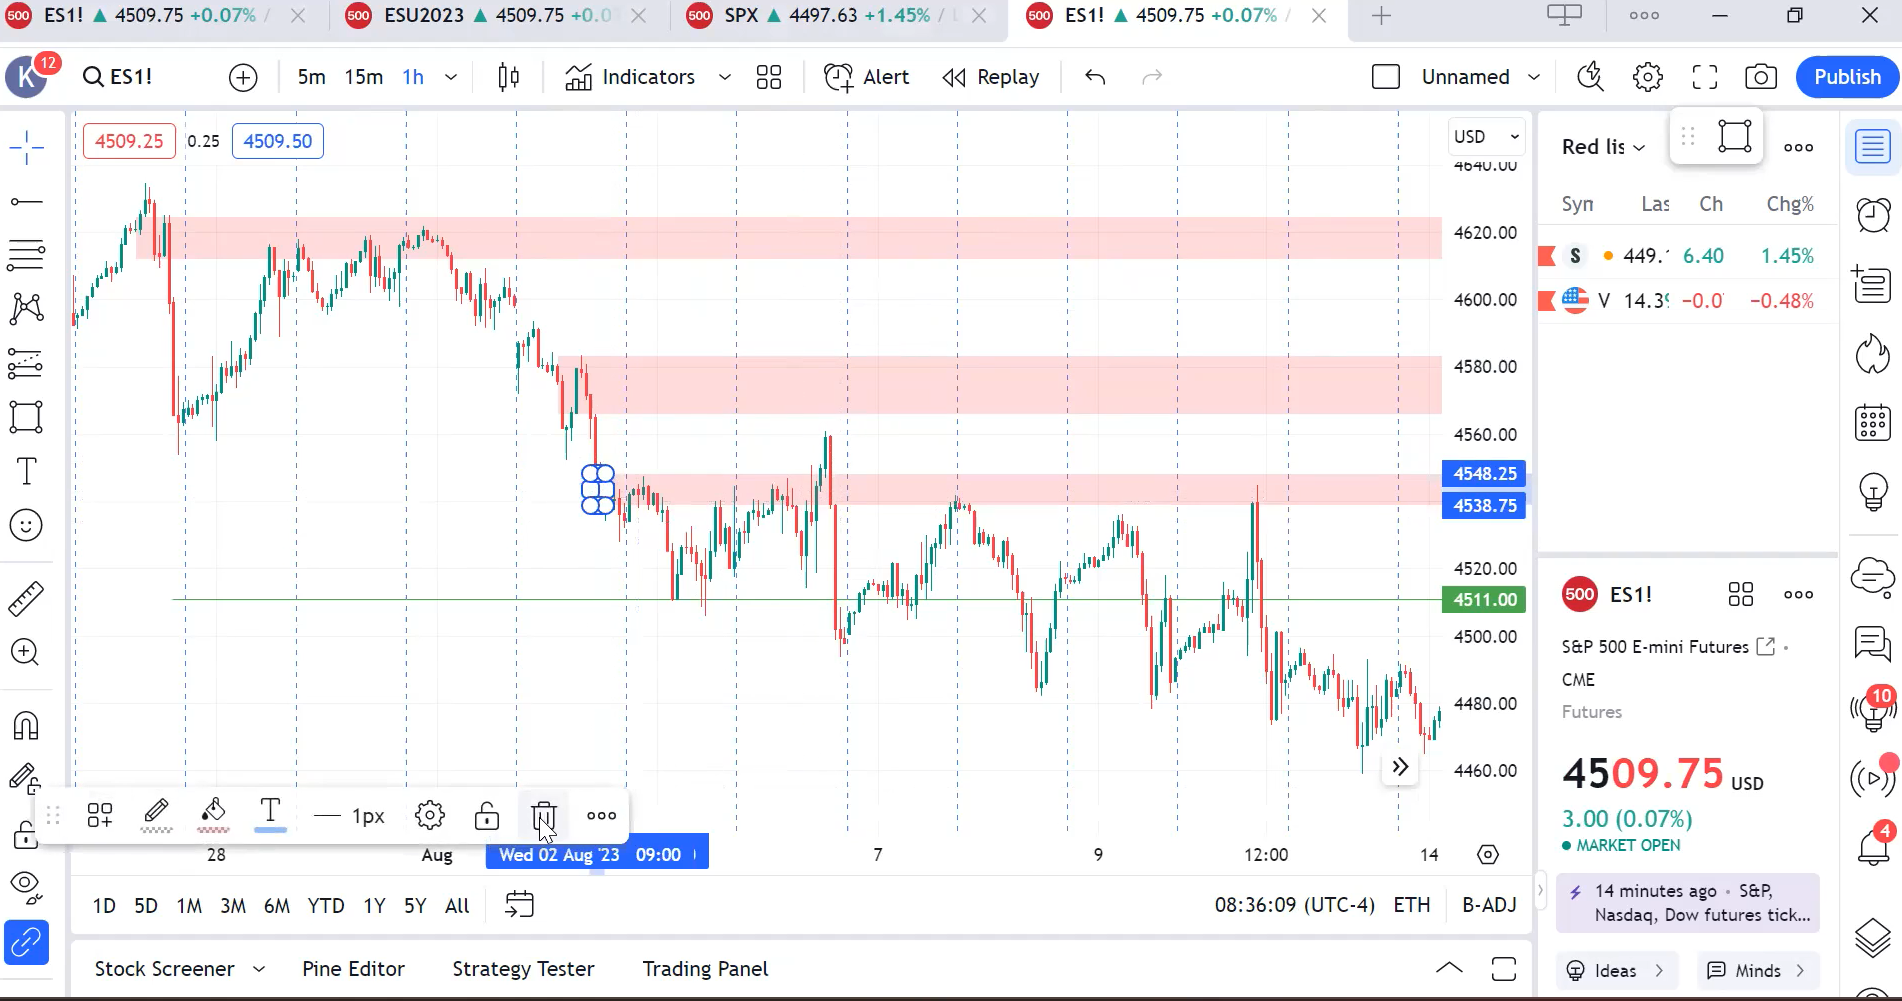This screenshot has height=1001, width=1902.
Task: Expand the time interval dropdown
Action: 451,77
